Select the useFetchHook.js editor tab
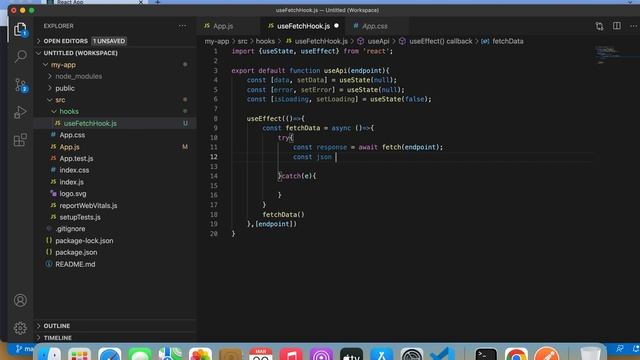The image size is (640, 360). click(x=303, y=26)
